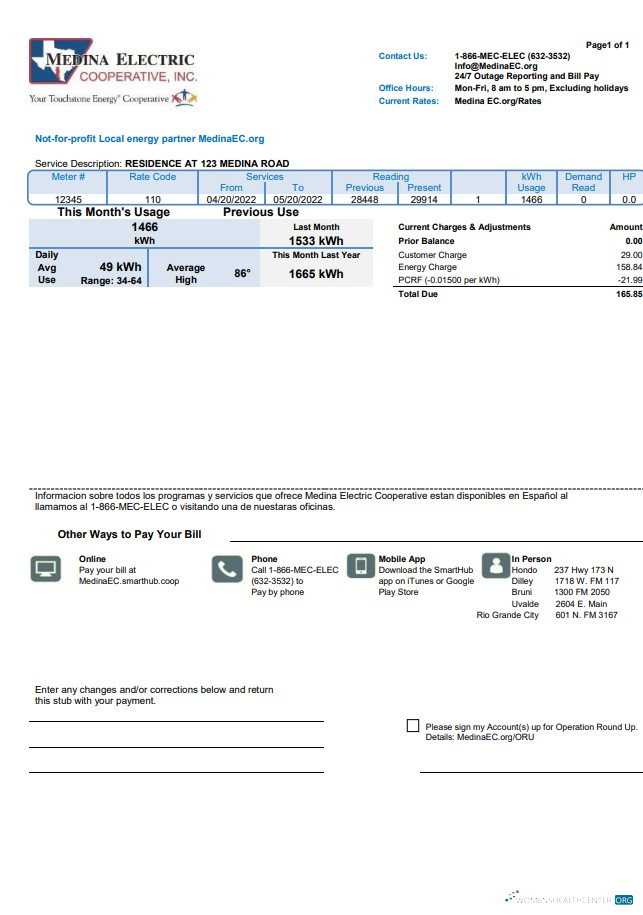Screen dimensions: 643x915
Task: Click the Touchstone Energy star figures icon
Action: [x=184, y=97]
